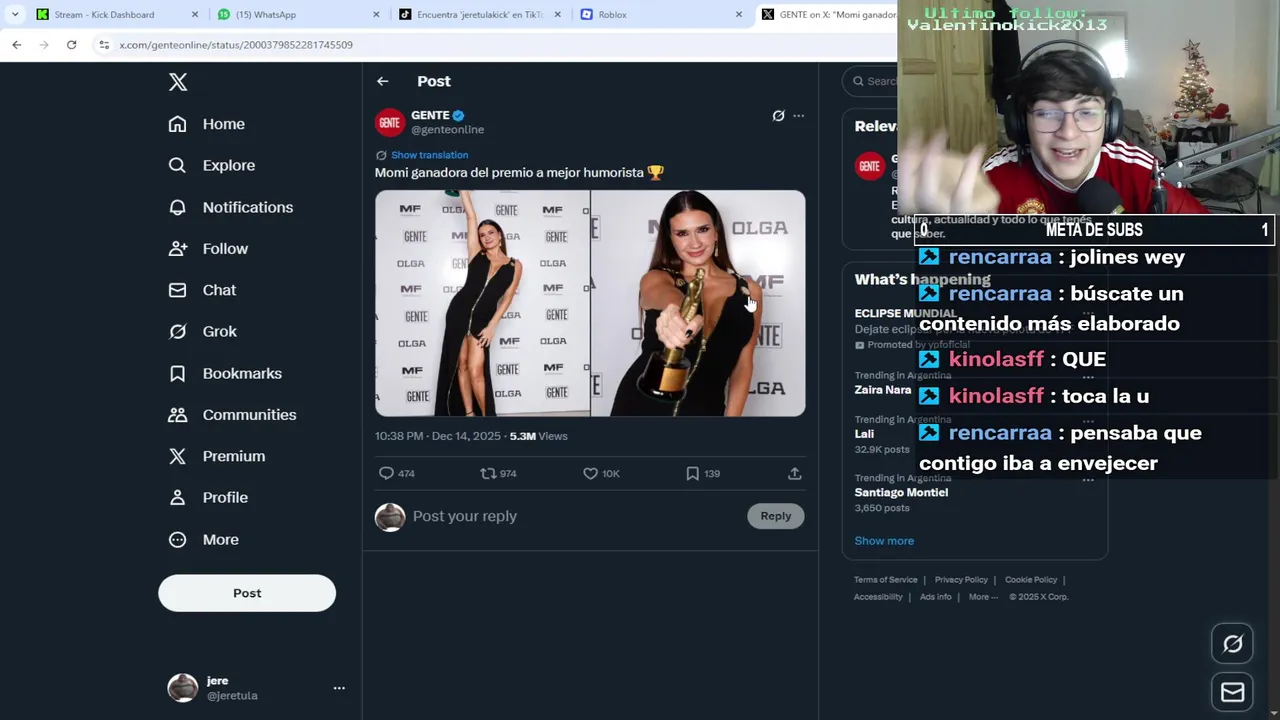
Task: Open Communities
Action: pyautogui.click(x=232, y=414)
